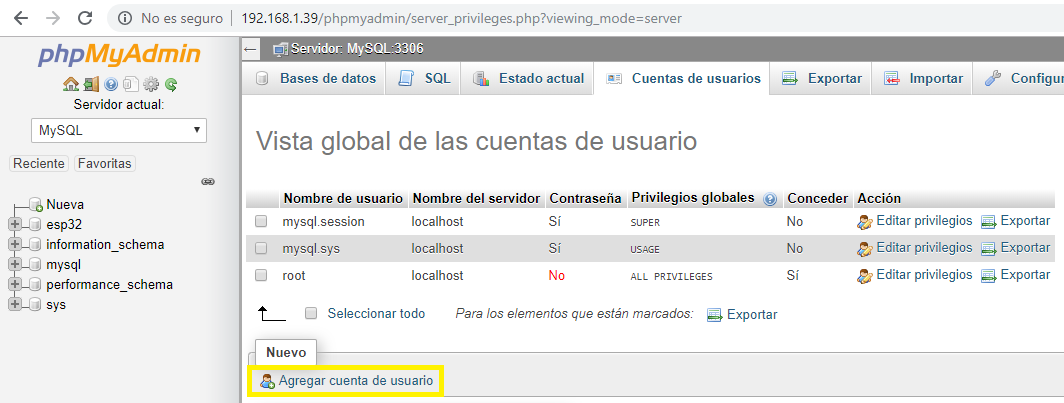
Task: Click the add user account icon
Action: (267, 381)
